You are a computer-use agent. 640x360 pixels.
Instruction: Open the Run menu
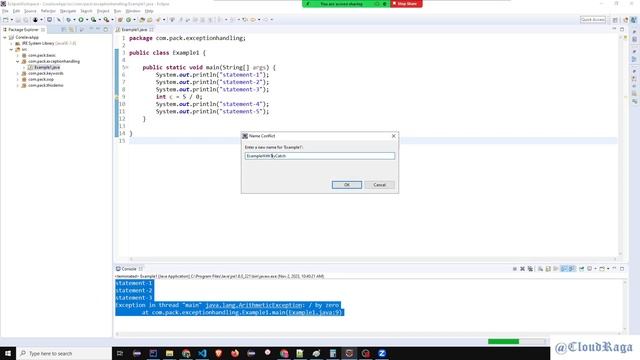[117, 11]
